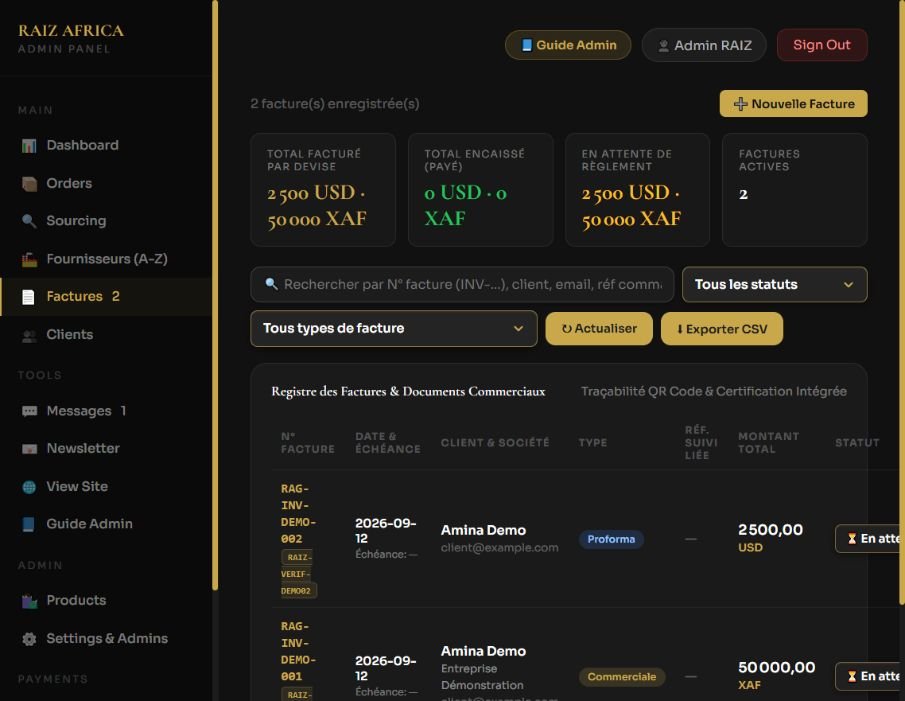The image size is (905, 701).
Task: Click the Dashboard chart icon
Action: (x=29, y=145)
